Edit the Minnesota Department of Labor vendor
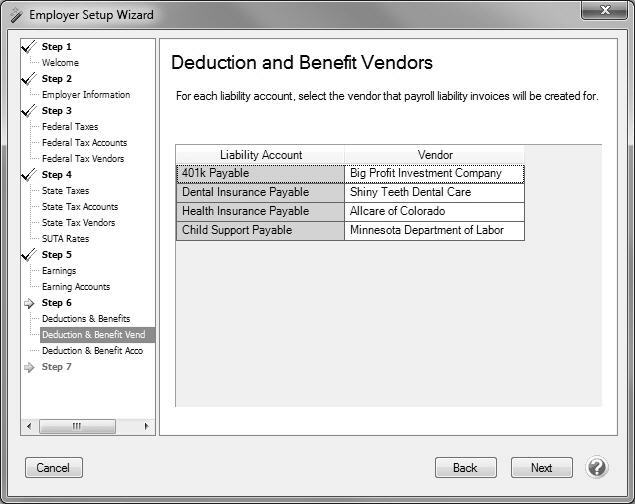 pyautogui.click(x=433, y=230)
